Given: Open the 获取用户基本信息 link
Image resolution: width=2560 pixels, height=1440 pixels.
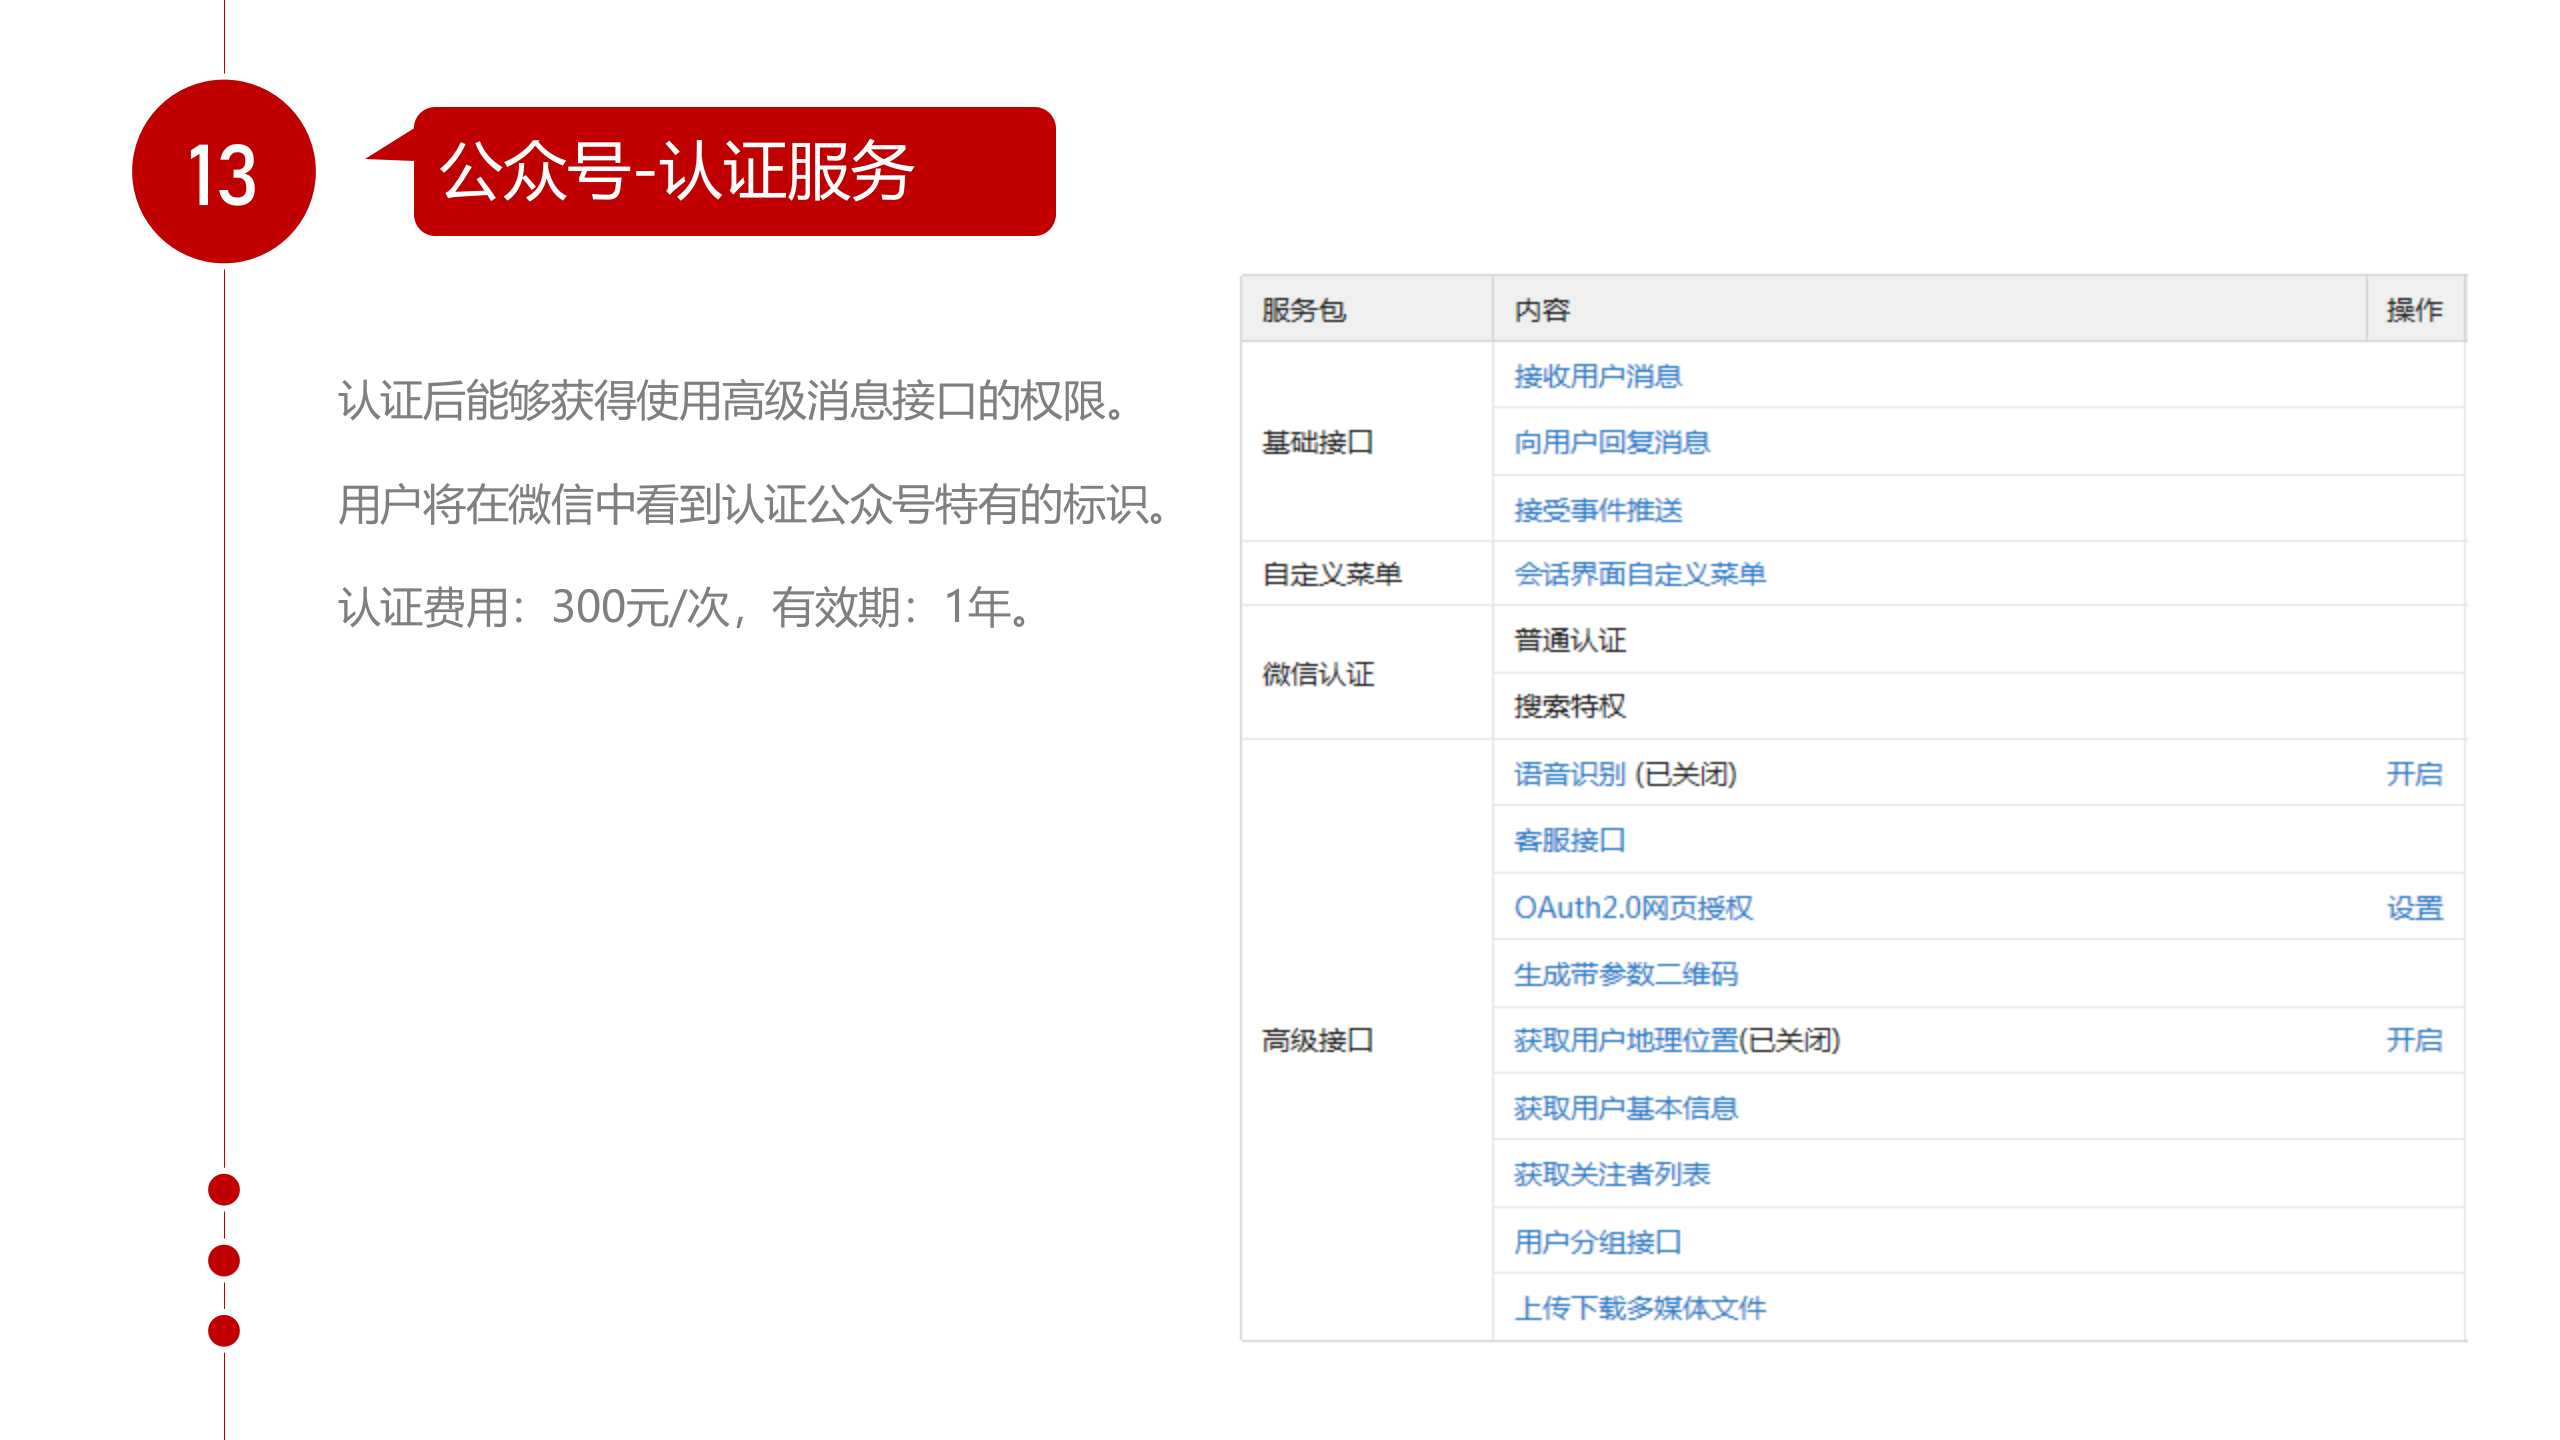Looking at the screenshot, I should (x=1626, y=1107).
